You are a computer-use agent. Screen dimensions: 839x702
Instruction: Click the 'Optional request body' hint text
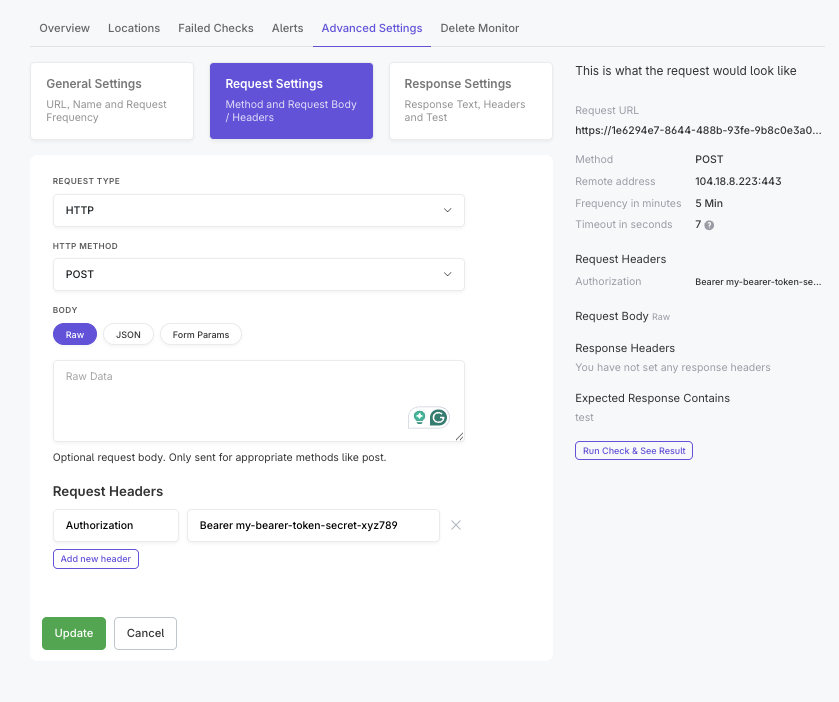219,457
